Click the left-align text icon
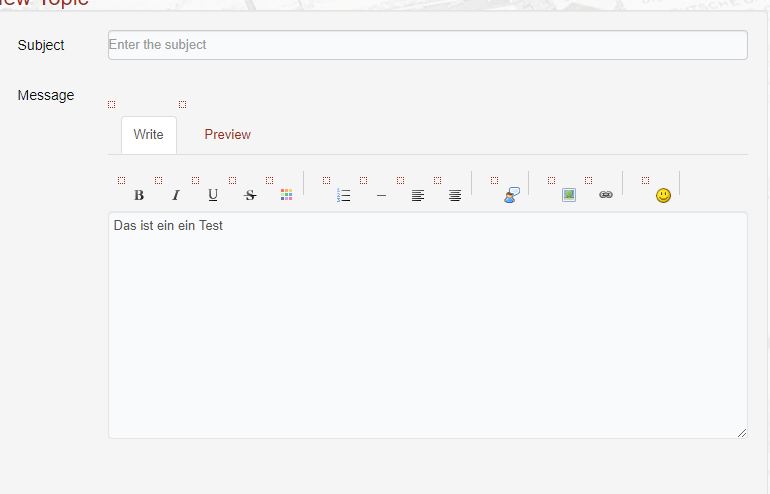This screenshot has height=494, width=770. [x=418, y=196]
